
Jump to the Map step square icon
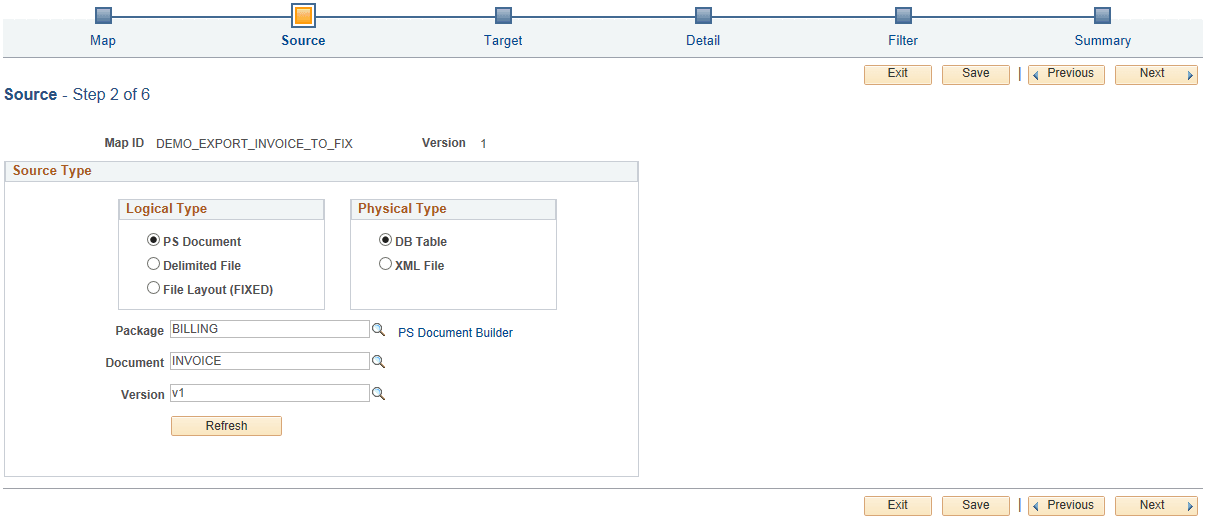point(103,15)
